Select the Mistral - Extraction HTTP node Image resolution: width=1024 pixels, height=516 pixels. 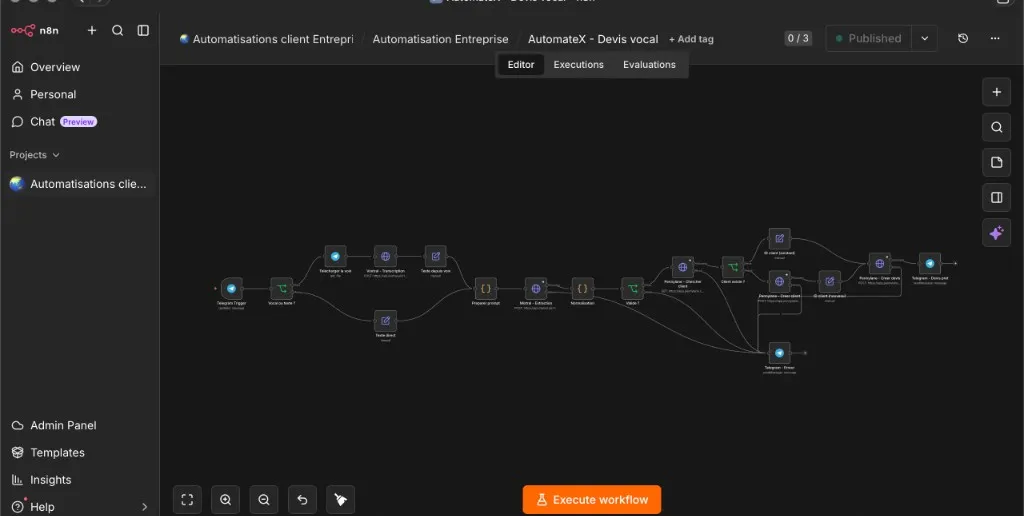point(536,288)
